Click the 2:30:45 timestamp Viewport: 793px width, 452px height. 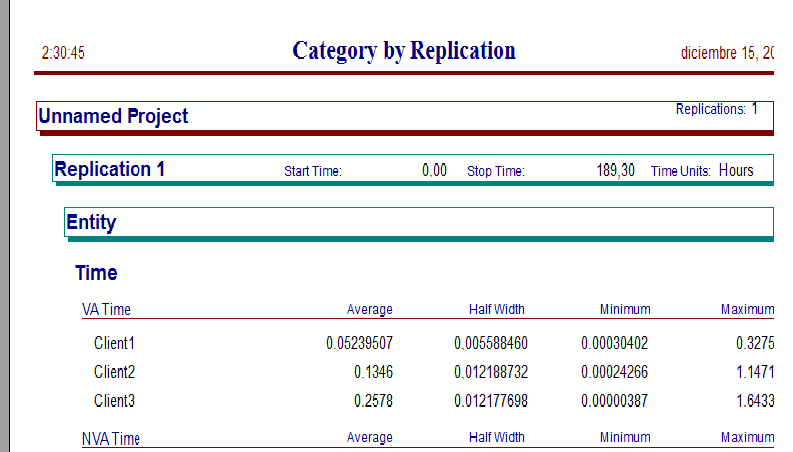pos(63,53)
